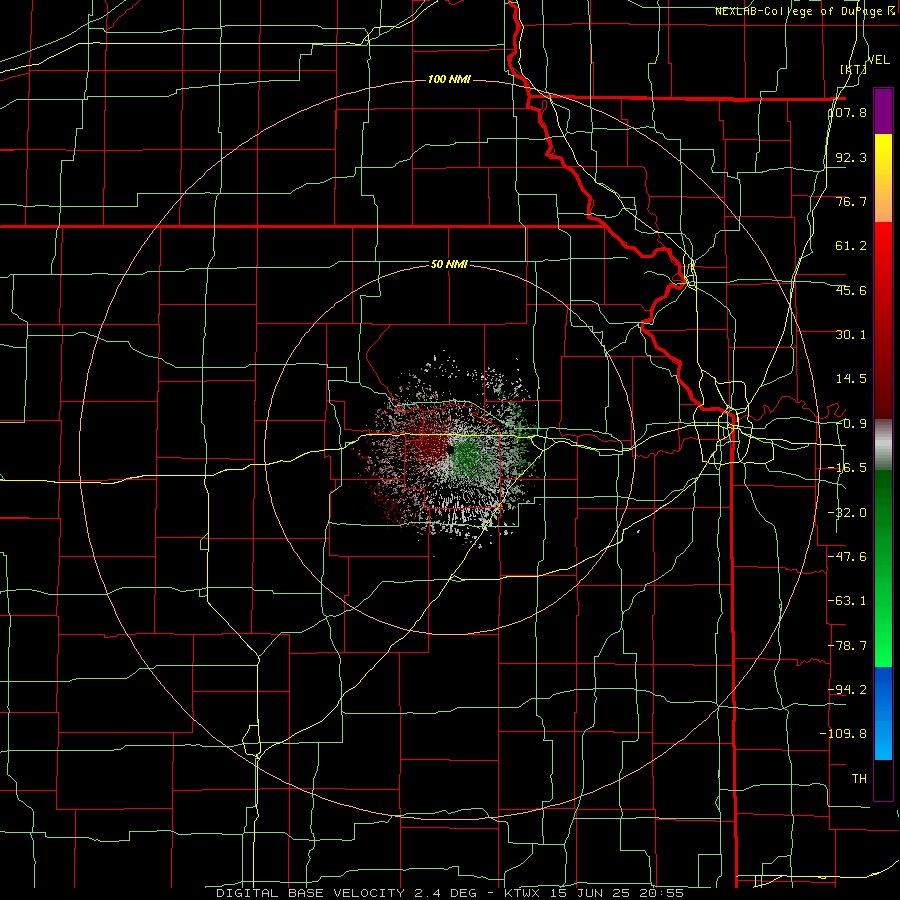Click the KT units label in legend
The image size is (900, 900).
(853, 69)
